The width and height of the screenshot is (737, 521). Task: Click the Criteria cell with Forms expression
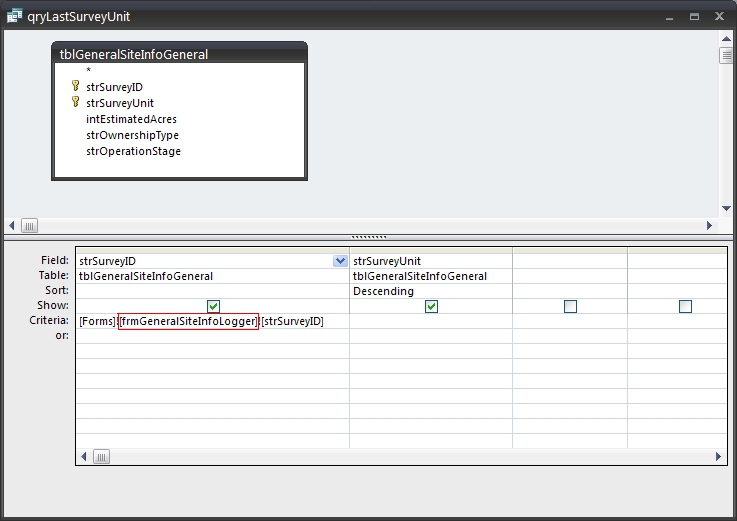pyautogui.click(x=212, y=321)
